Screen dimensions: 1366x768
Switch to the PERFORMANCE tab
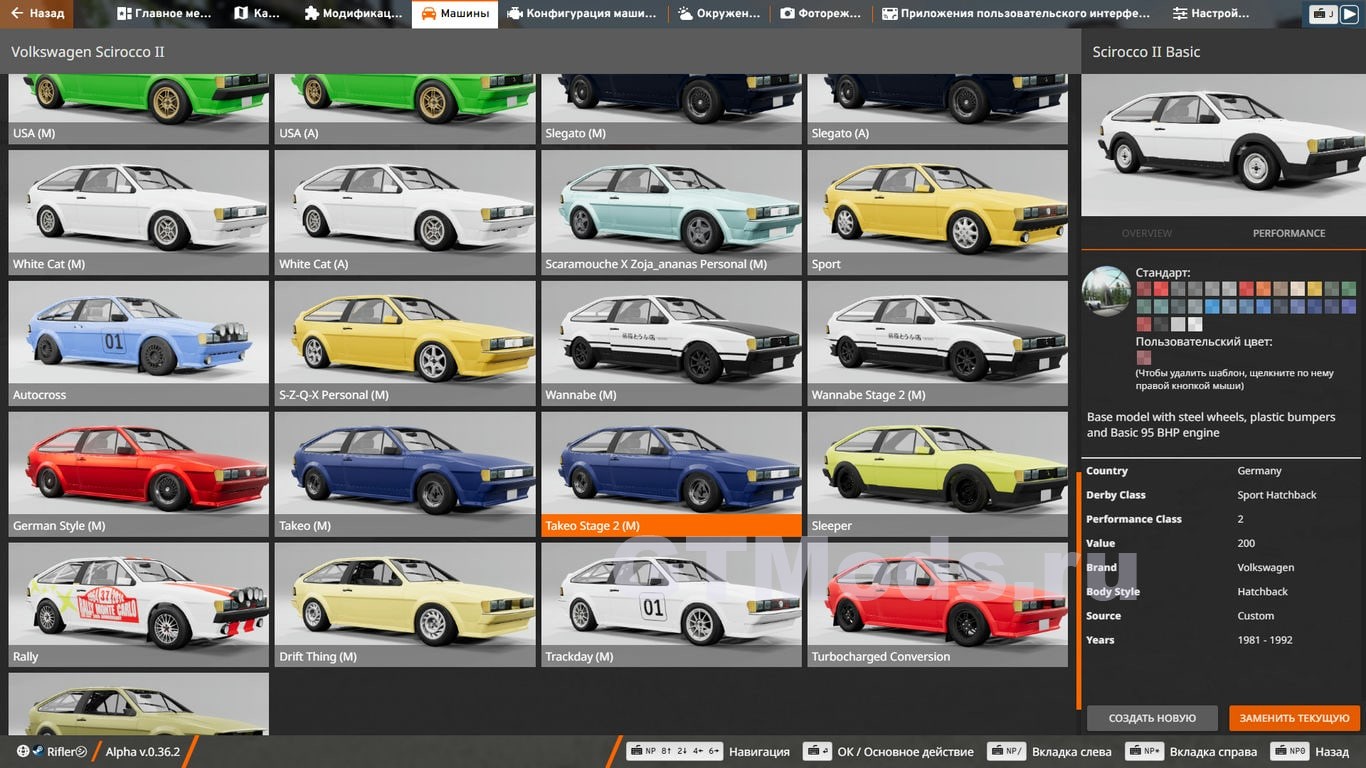(1289, 233)
